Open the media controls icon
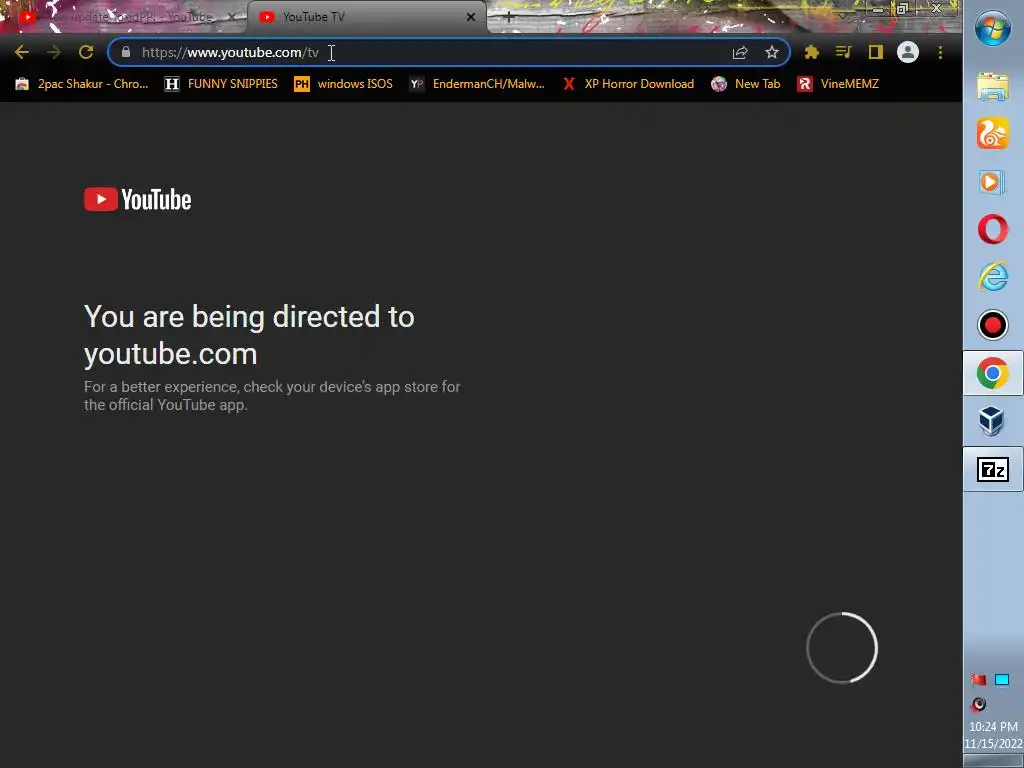The image size is (1024, 768). click(x=844, y=52)
